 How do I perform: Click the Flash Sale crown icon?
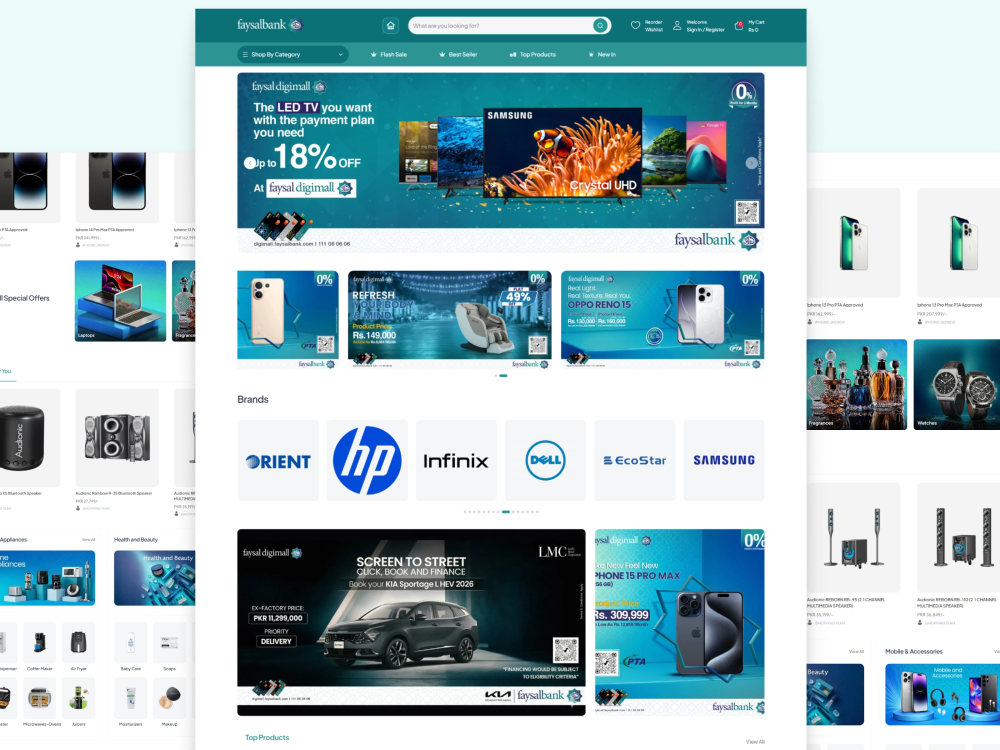tap(374, 55)
